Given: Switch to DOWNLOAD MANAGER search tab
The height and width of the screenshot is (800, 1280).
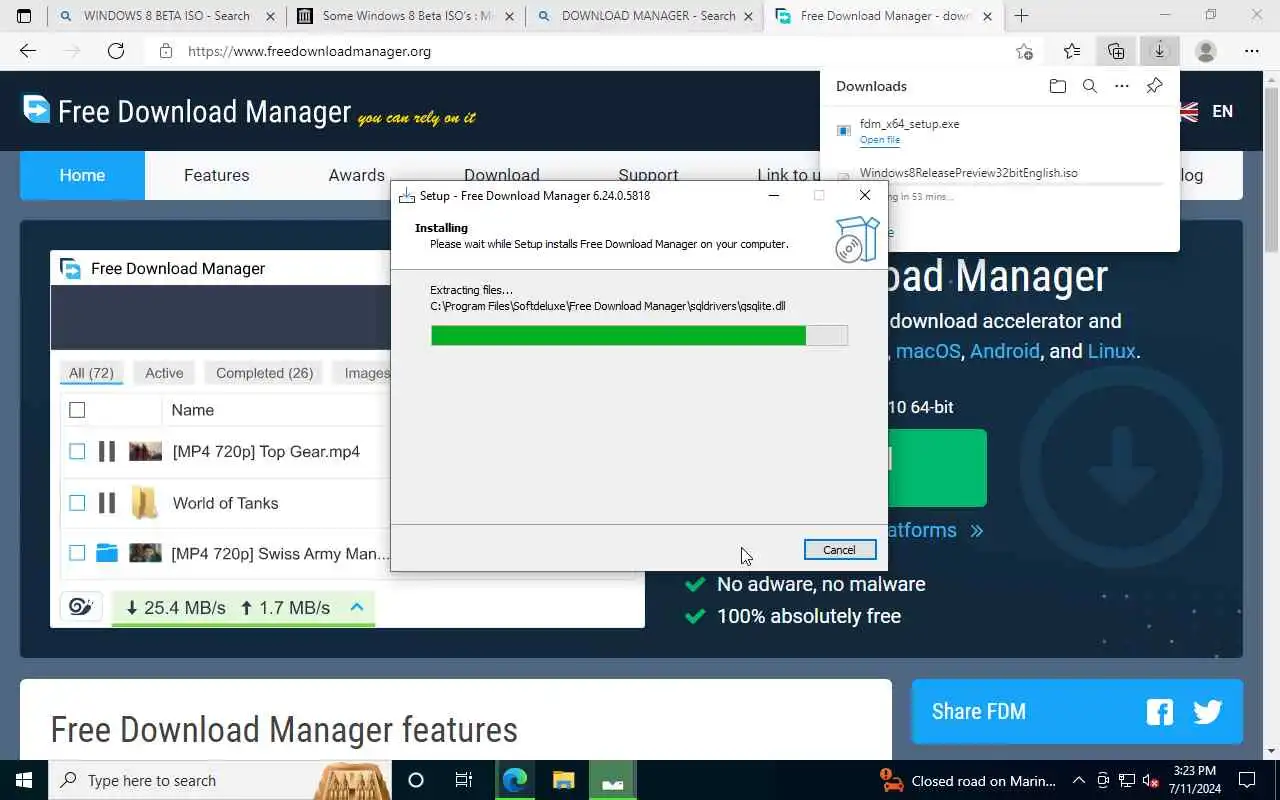Looking at the screenshot, I should pyautogui.click(x=645, y=16).
